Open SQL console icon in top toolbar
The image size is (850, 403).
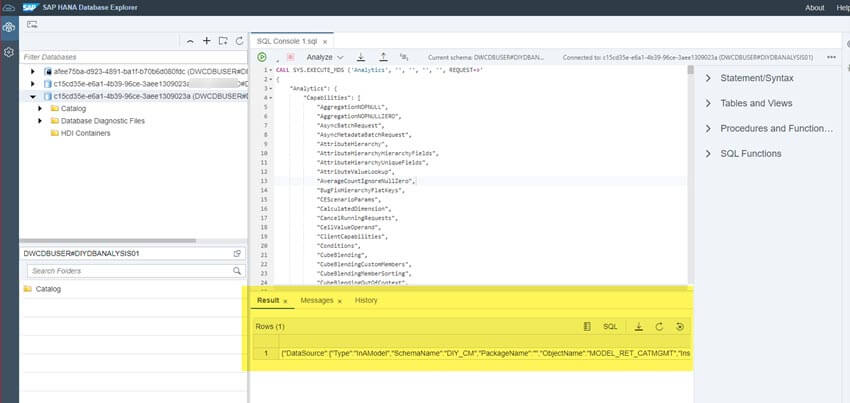point(32,24)
